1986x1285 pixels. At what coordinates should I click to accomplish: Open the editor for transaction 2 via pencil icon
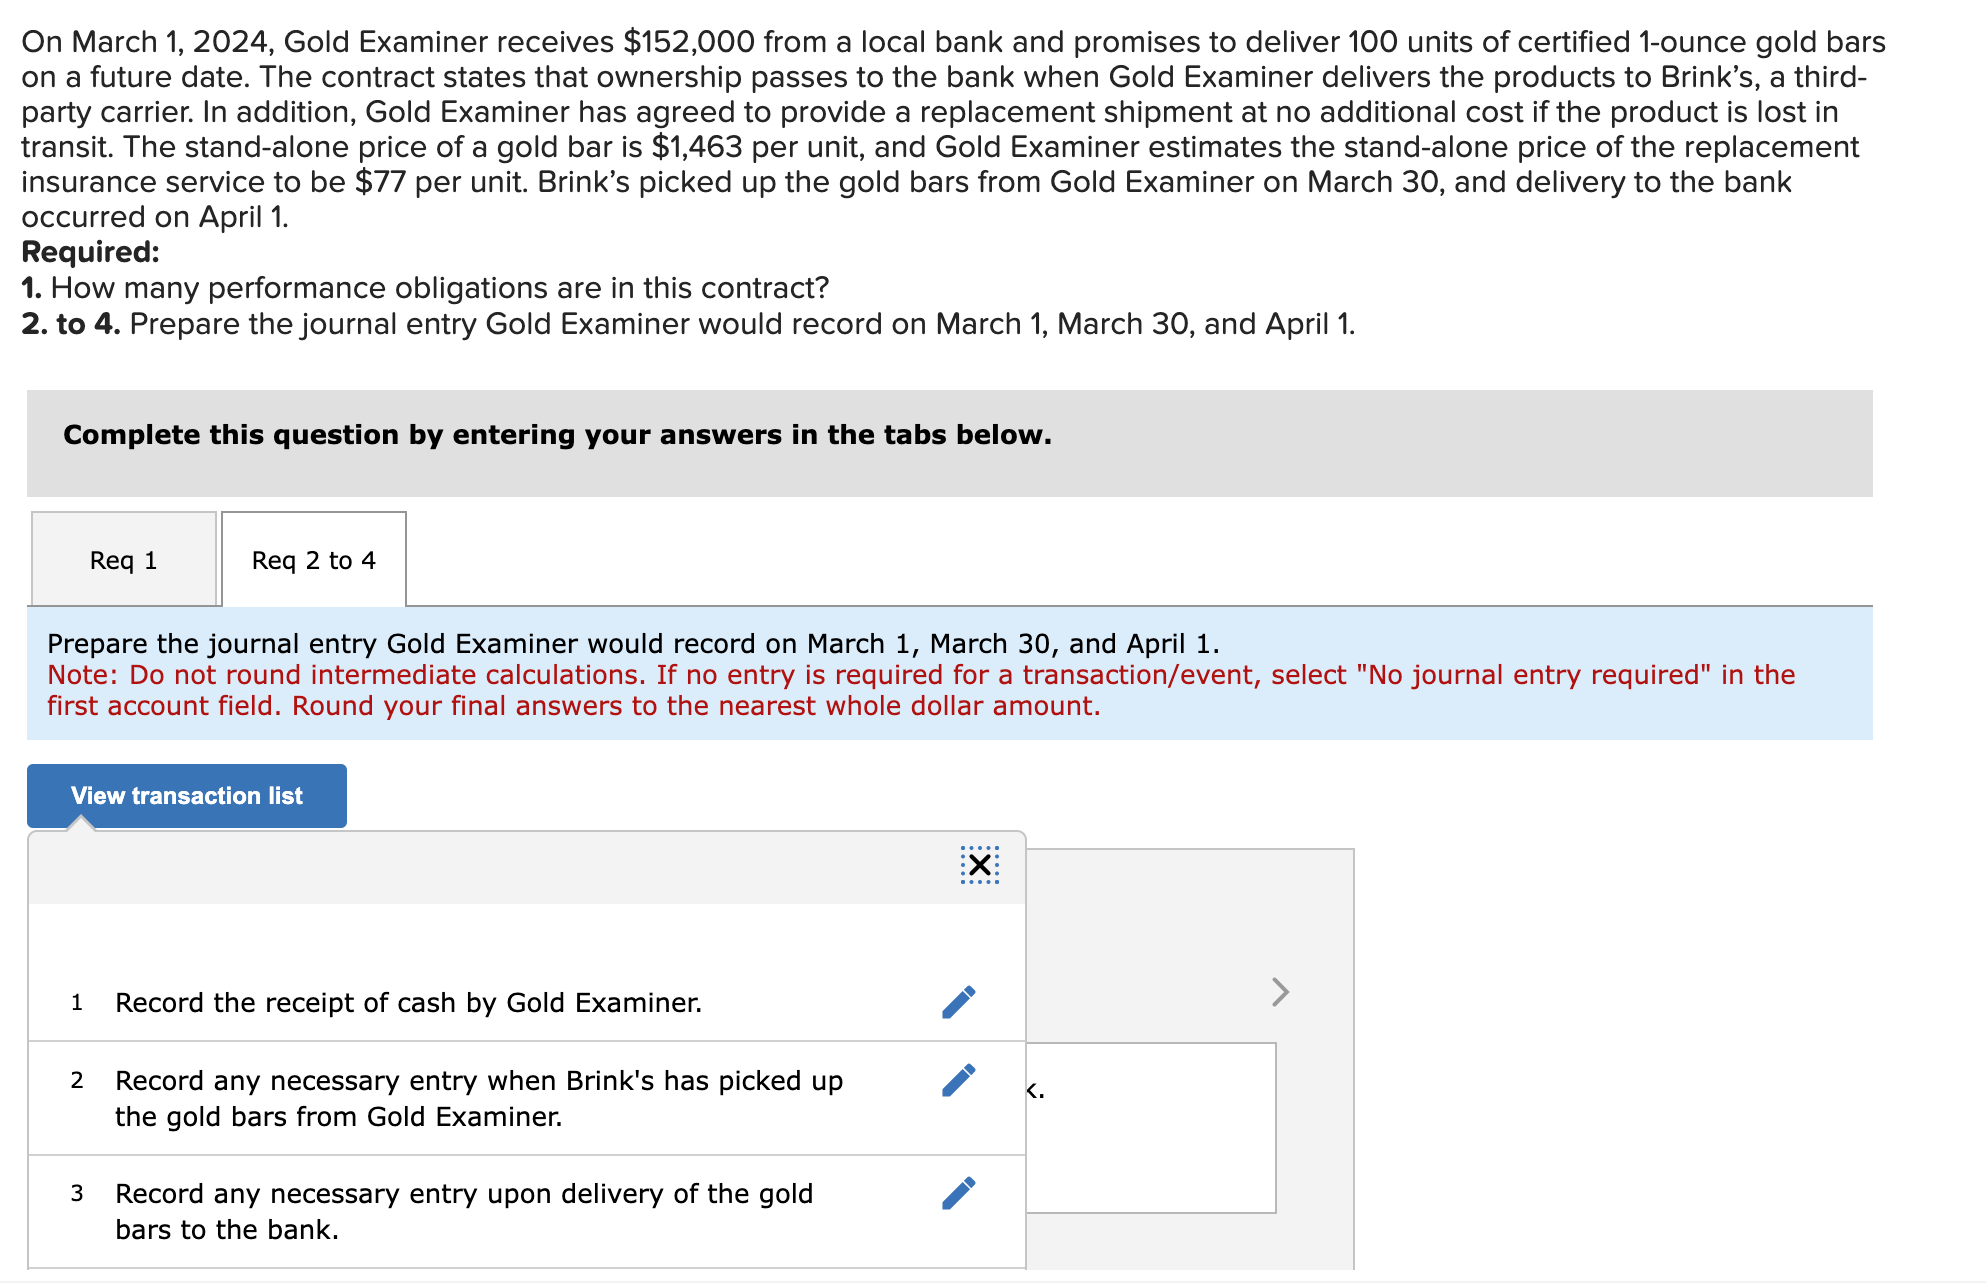(x=957, y=1080)
